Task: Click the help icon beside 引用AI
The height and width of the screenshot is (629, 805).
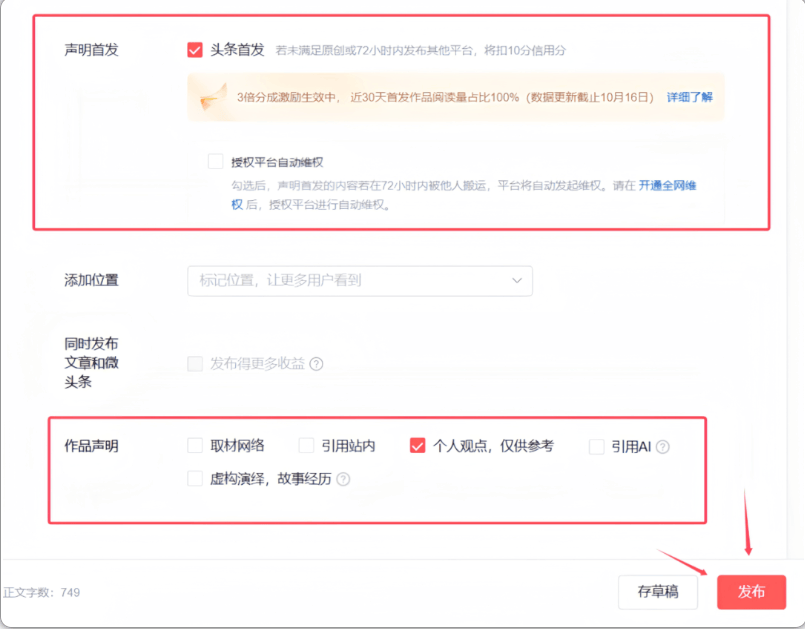Action: 662,447
